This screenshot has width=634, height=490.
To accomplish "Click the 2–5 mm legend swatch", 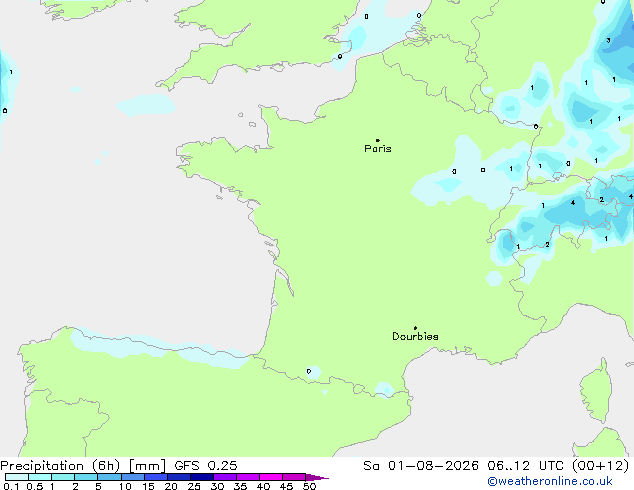I will [x=86, y=477].
